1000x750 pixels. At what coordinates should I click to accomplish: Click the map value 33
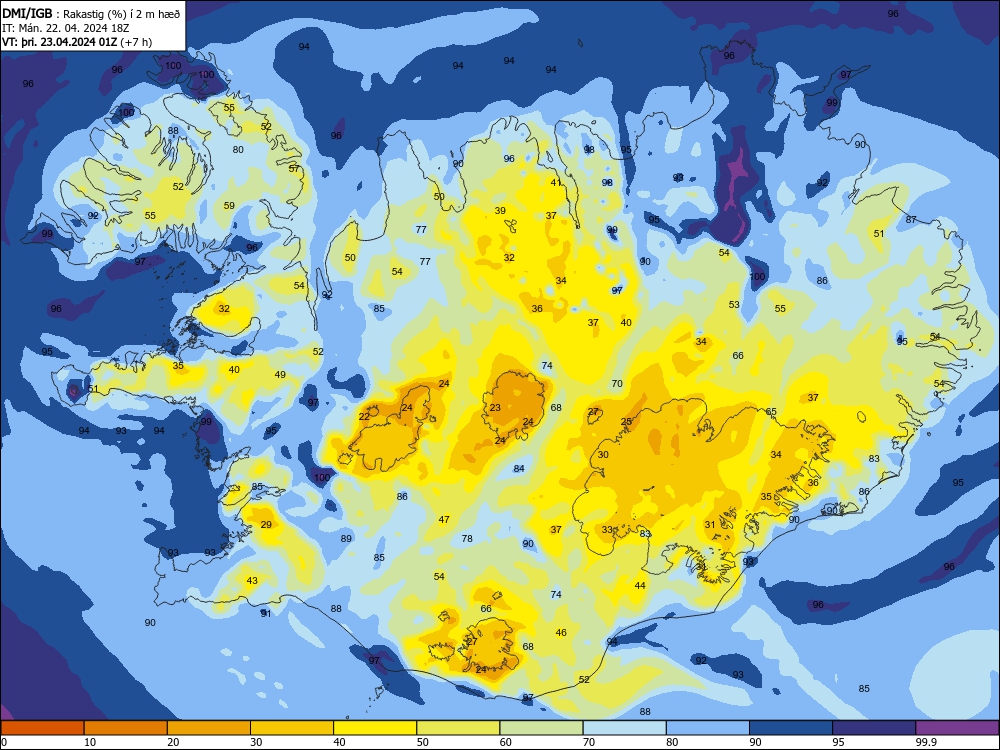pos(607,530)
